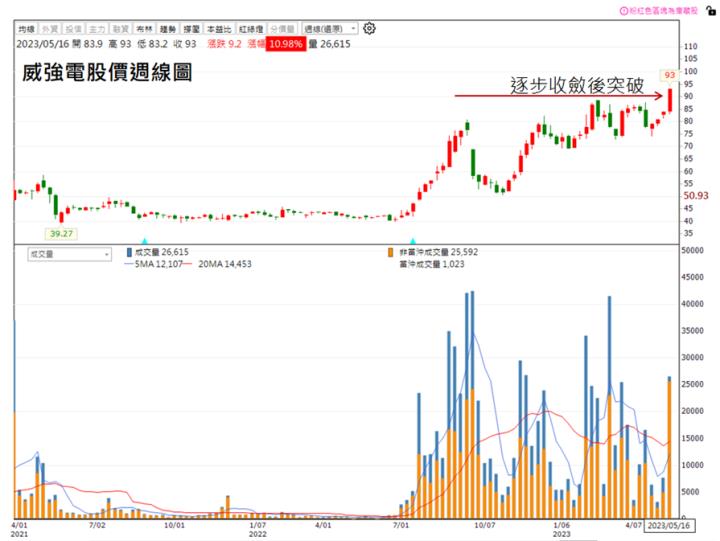
Task: Toggle the 投信 investment trust overlay
Action: click(x=73, y=29)
